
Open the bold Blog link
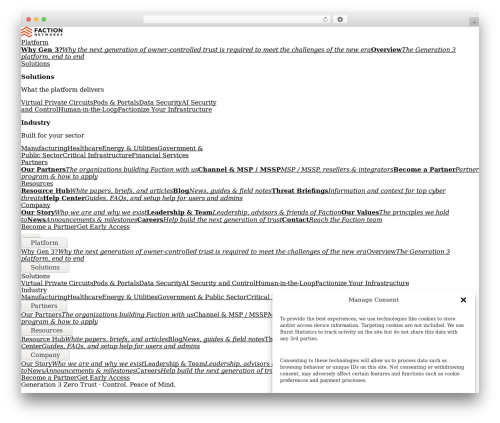(181, 191)
